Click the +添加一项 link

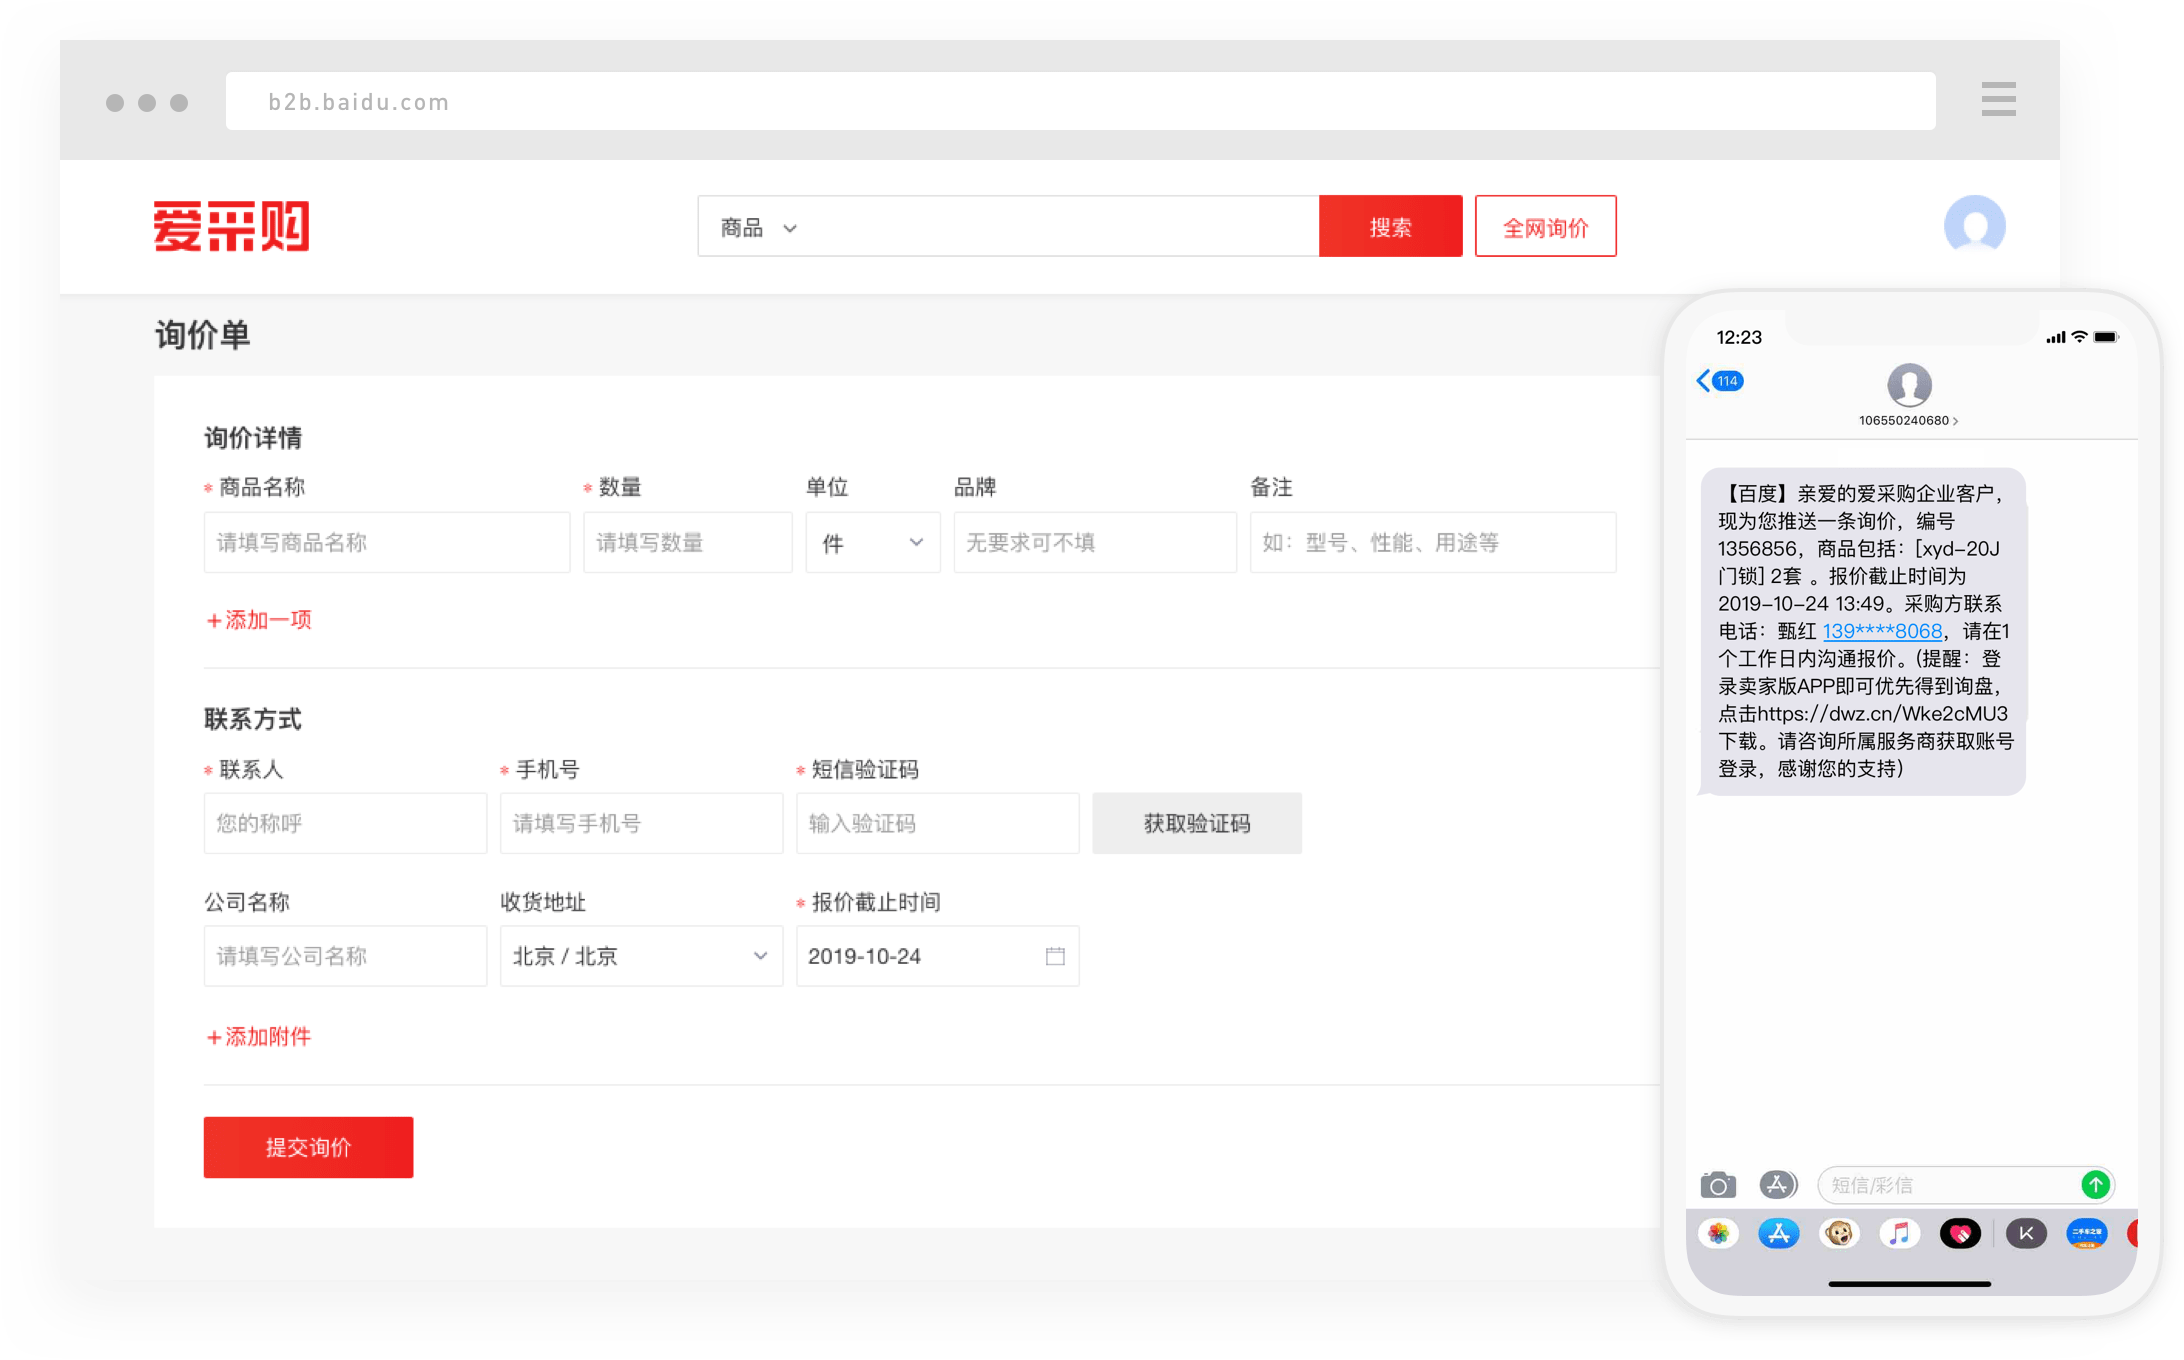(259, 620)
